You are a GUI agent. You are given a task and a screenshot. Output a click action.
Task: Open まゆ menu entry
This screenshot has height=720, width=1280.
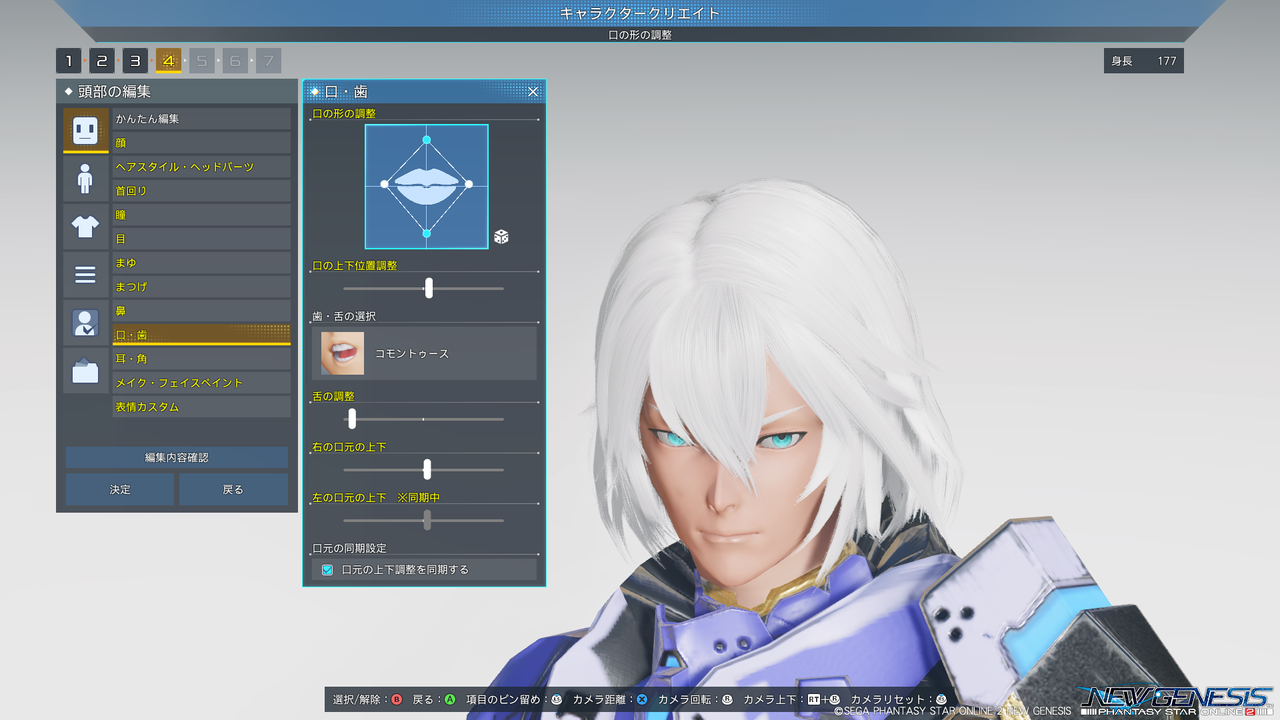pos(202,263)
